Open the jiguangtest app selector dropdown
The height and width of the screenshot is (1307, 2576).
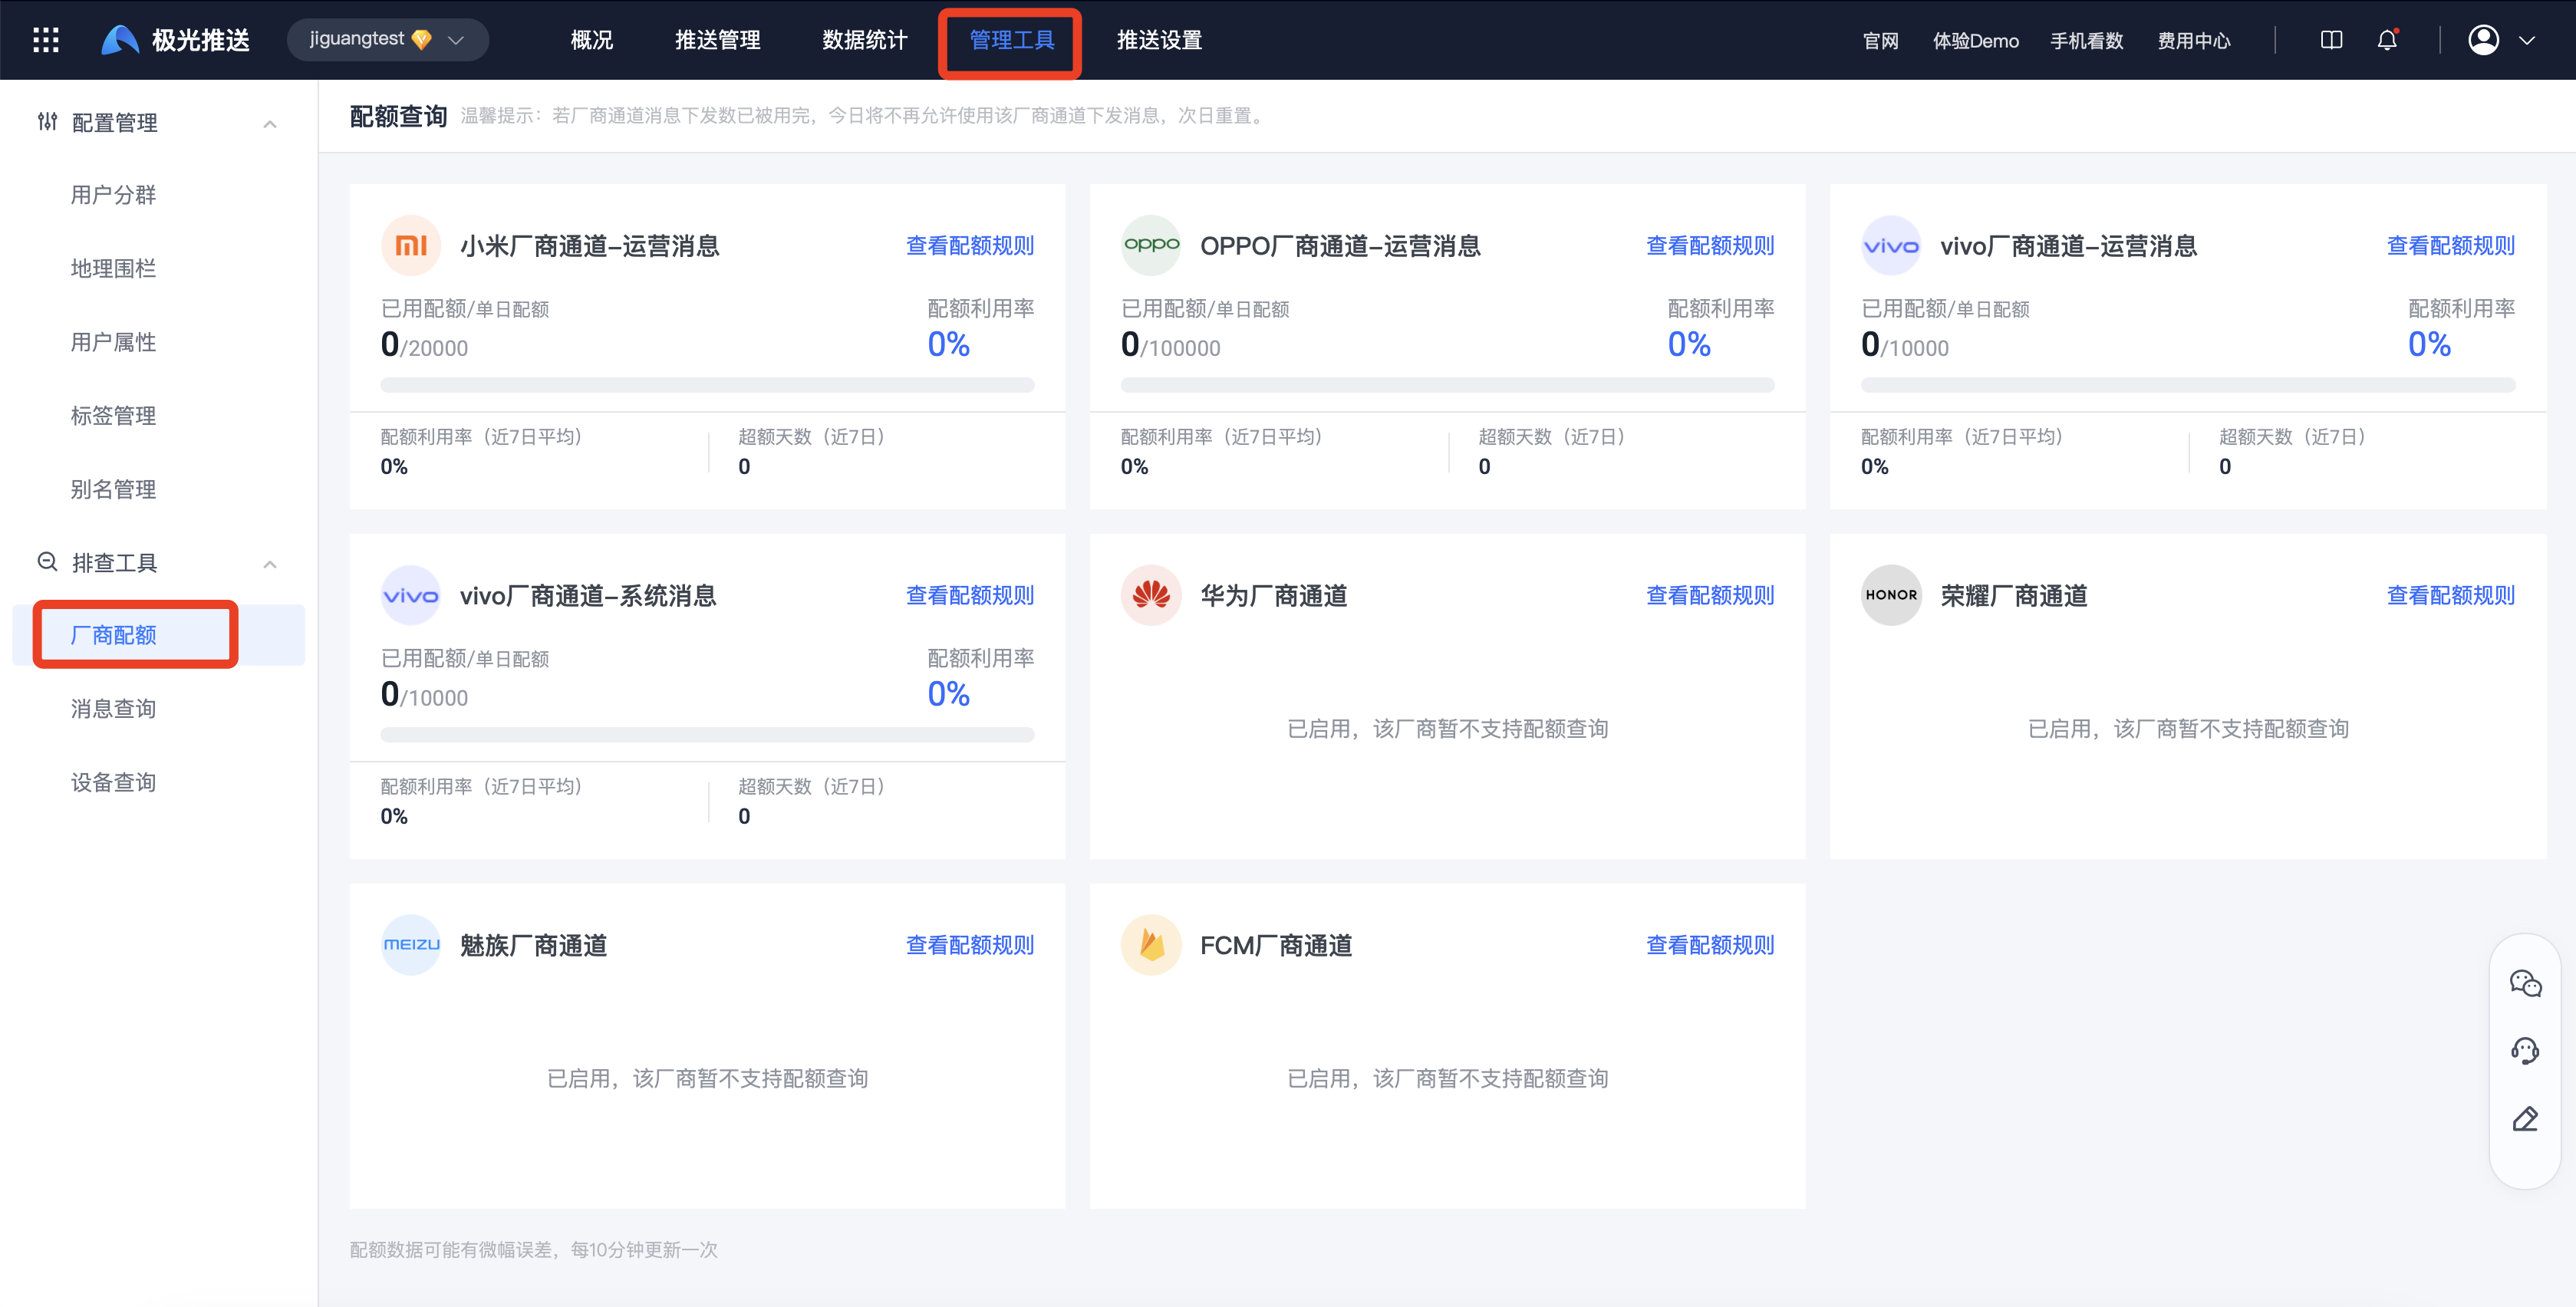click(x=387, y=40)
